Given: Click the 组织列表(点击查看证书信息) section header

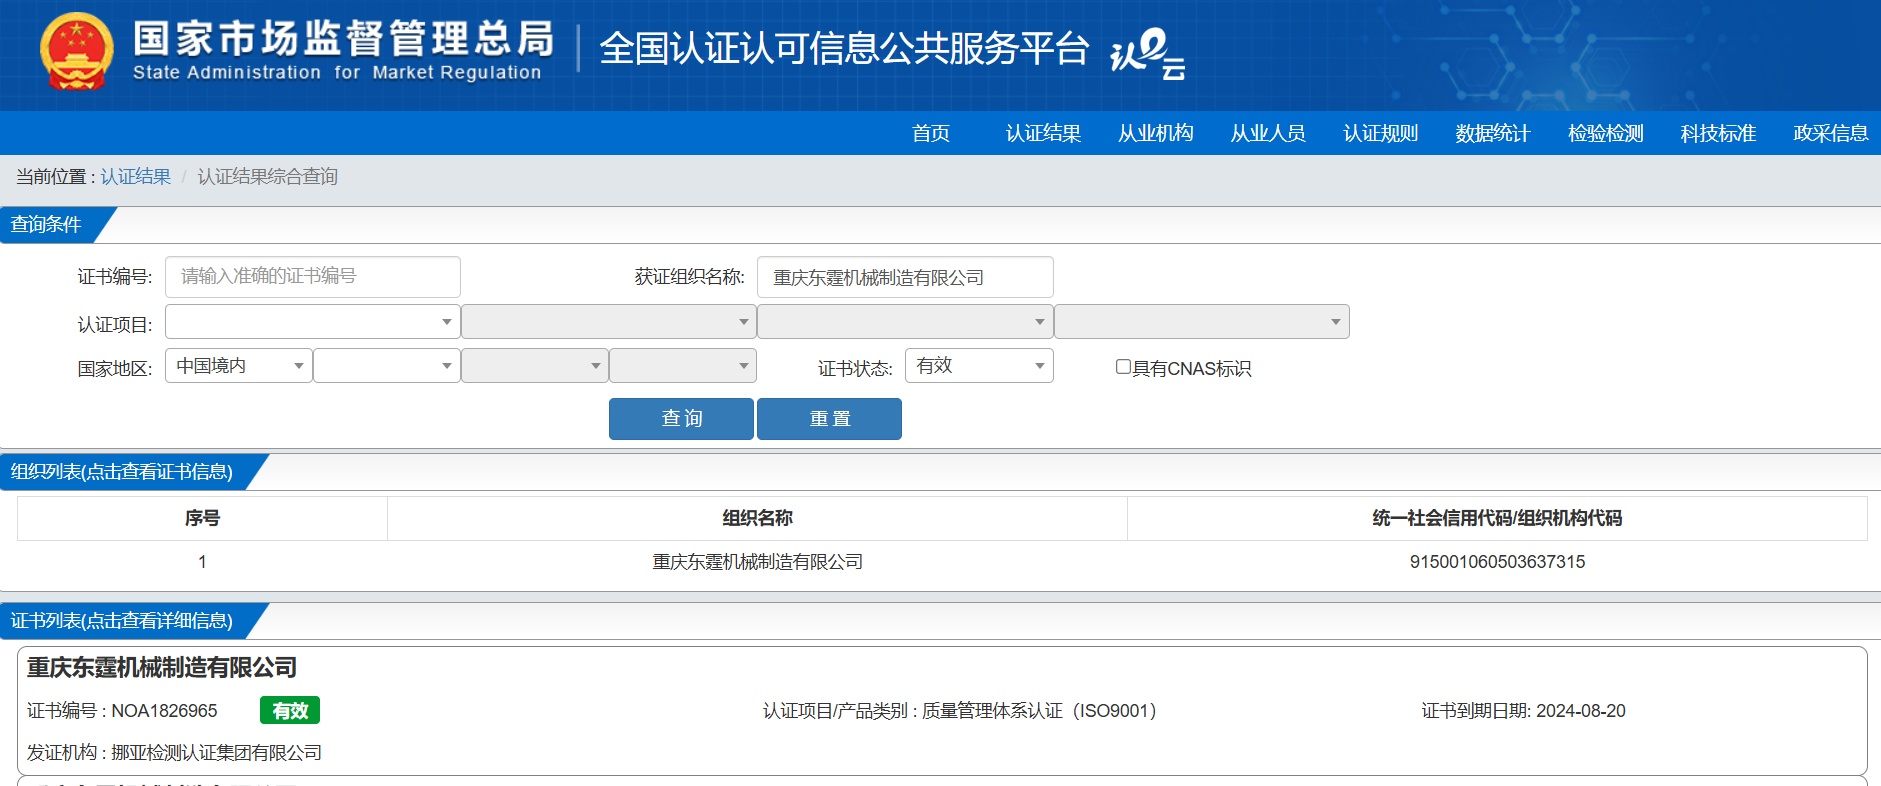Looking at the screenshot, I should tap(122, 472).
